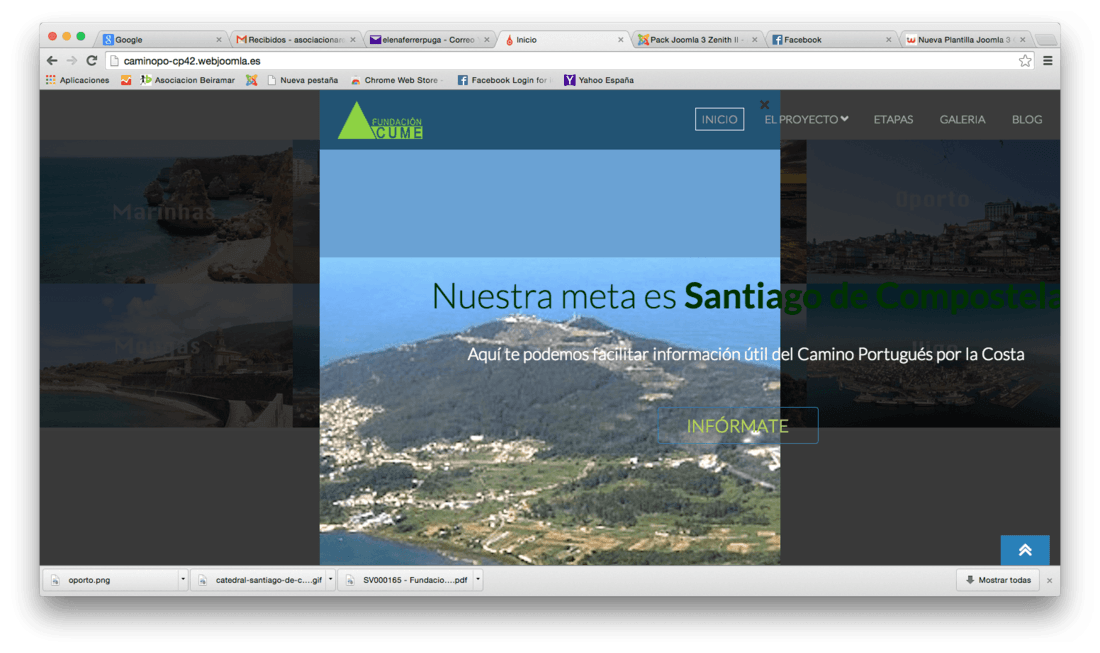Open the Chrome hamburger menu
This screenshot has width=1100, height=653.
pyautogui.click(x=1047, y=61)
